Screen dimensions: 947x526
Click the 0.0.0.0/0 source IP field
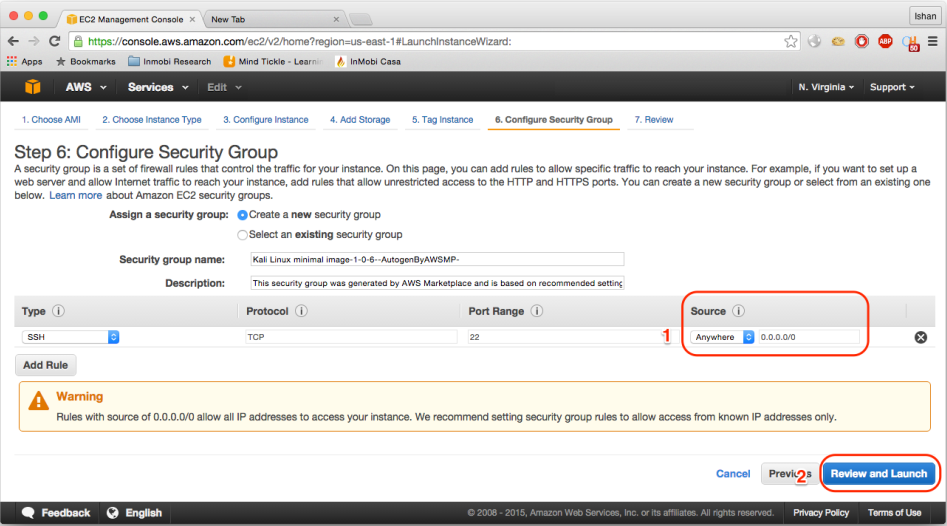coord(809,337)
